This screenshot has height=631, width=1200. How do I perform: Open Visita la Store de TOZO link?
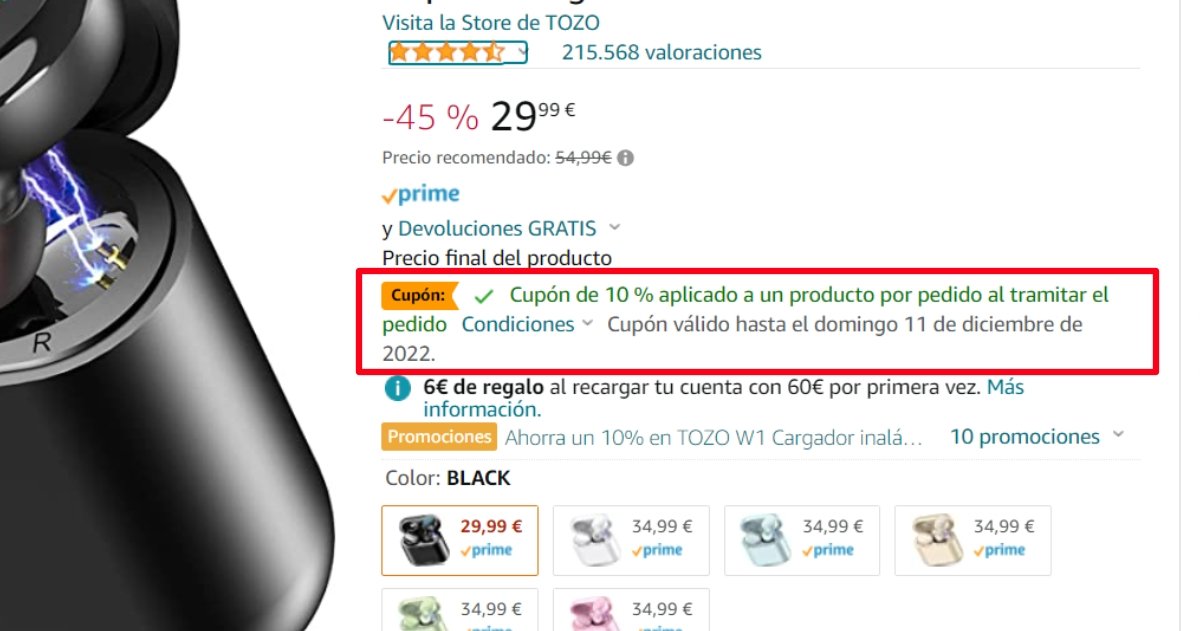pyautogui.click(x=491, y=22)
